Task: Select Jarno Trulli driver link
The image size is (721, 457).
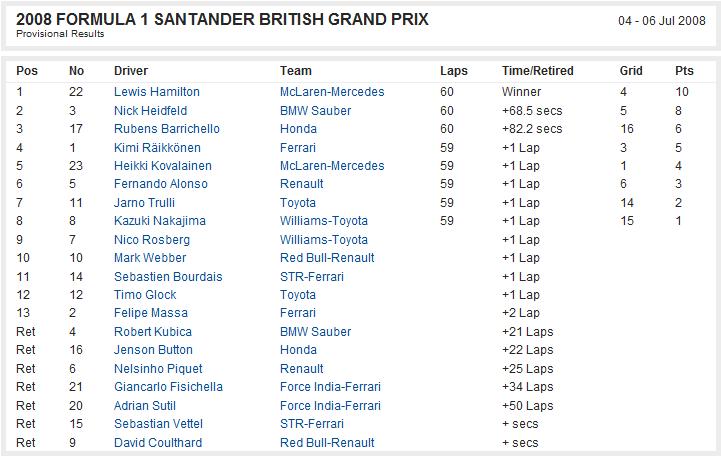Action: pyautogui.click(x=144, y=203)
